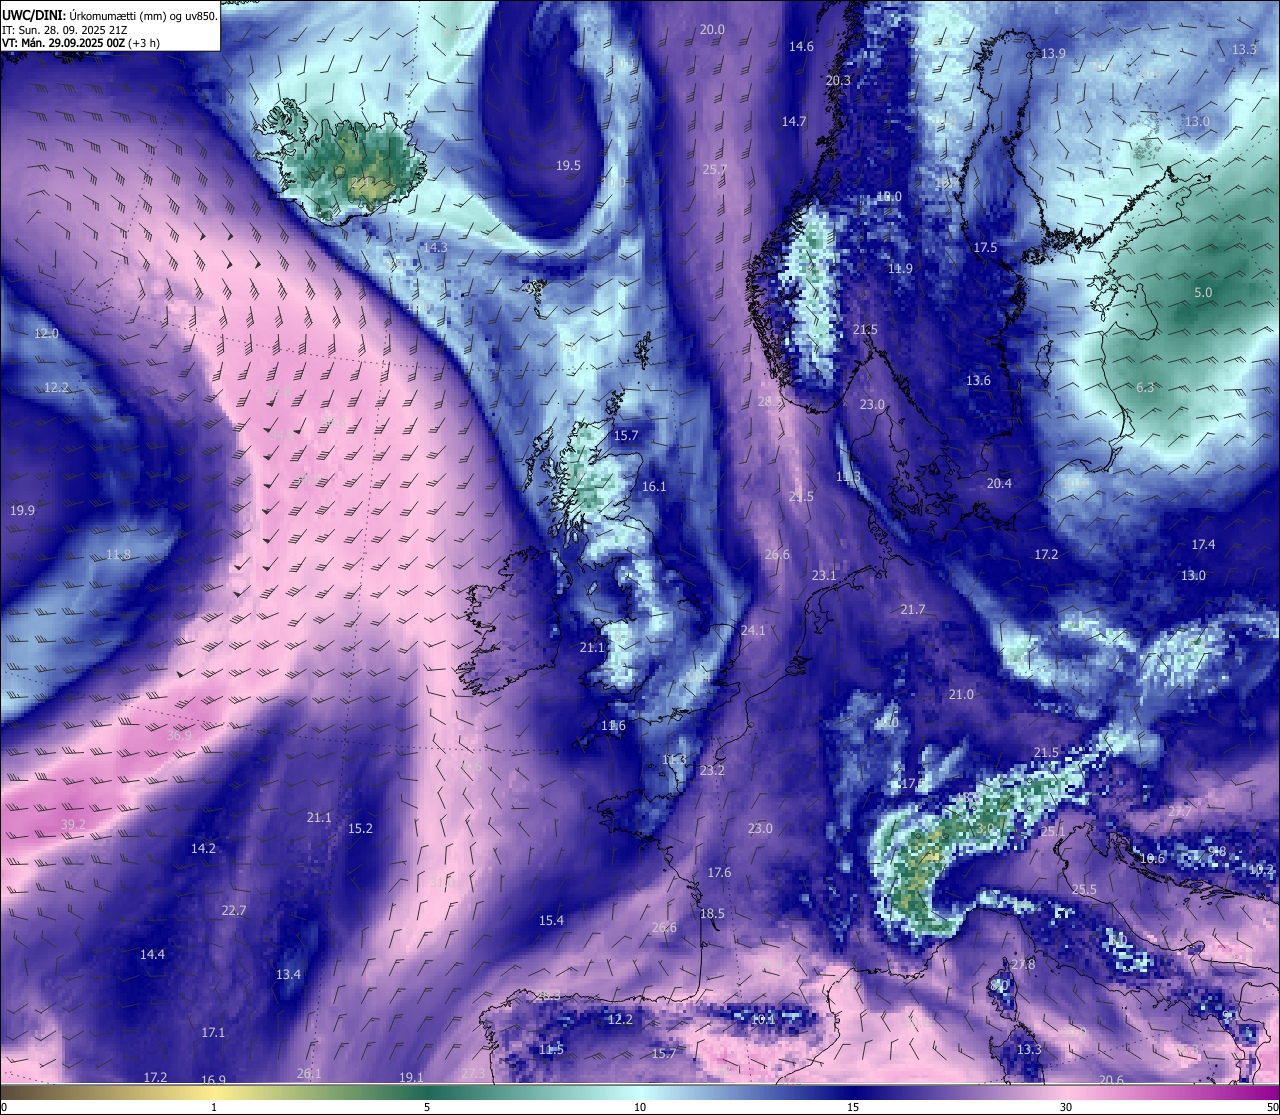The height and width of the screenshot is (1115, 1280).
Task: Click the '0' tick on the color scale
Action: [4, 1107]
